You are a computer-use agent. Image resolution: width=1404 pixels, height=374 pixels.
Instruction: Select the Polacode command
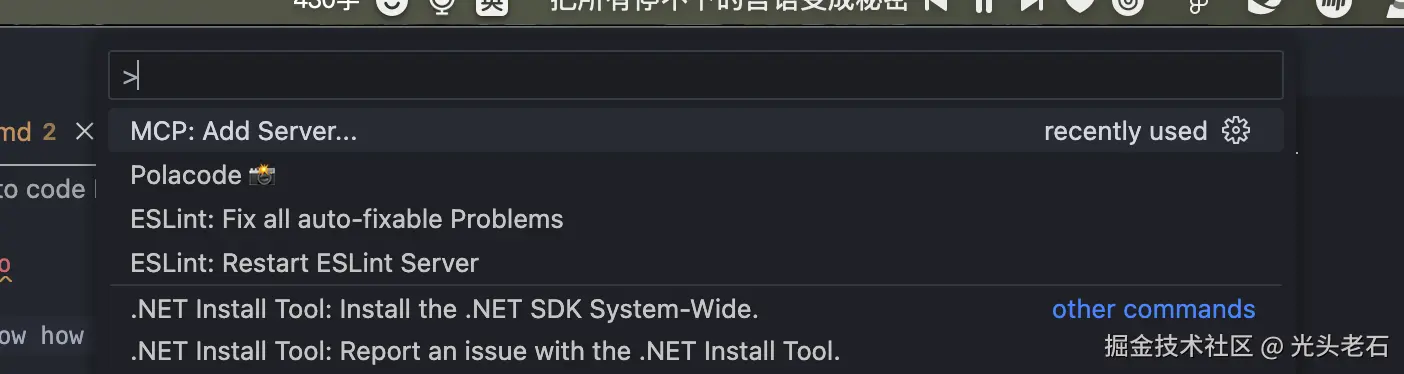point(696,175)
